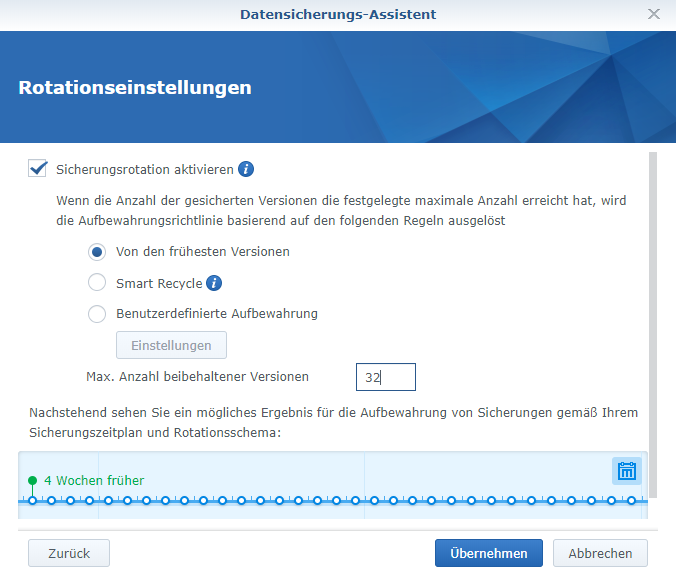676x574 pixels.
Task: Enable the Benutzerdefinierte Aufbewahrung radio option
Action: coord(97,314)
